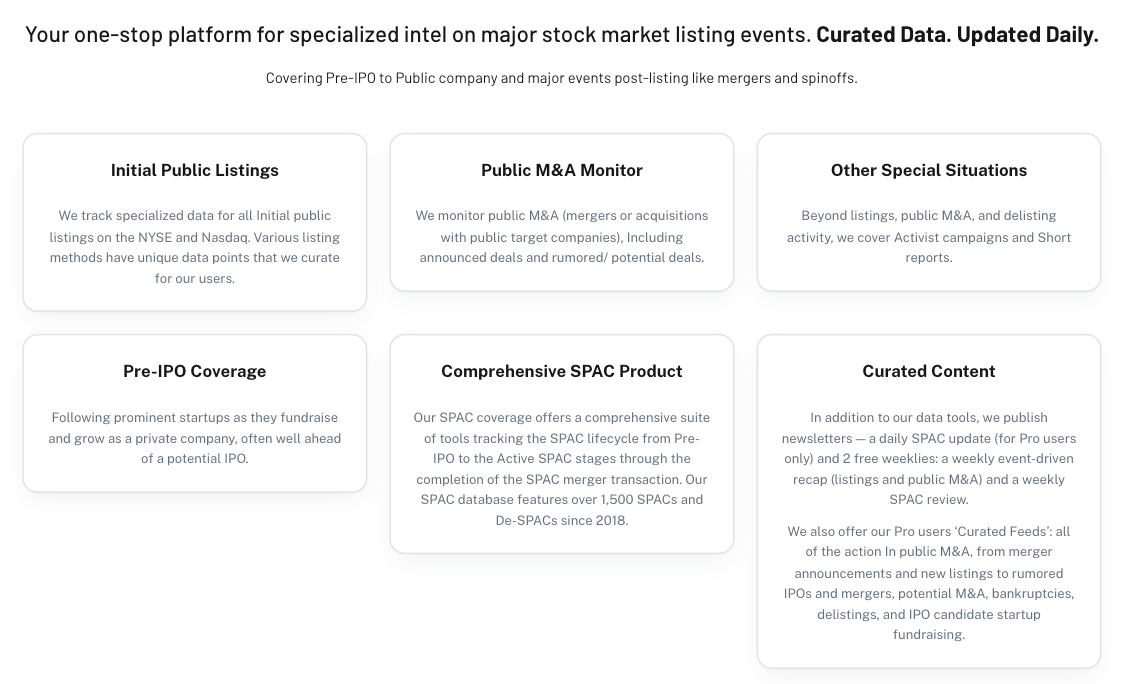The image size is (1124, 684).
Task: Click the 'Covering Pre-IPO to Public company' subtitle
Action: [561, 78]
